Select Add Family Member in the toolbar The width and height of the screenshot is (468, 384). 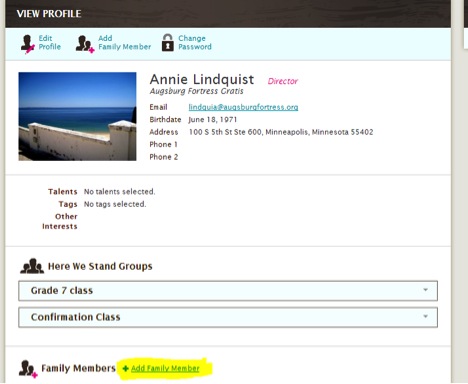[x=124, y=43]
